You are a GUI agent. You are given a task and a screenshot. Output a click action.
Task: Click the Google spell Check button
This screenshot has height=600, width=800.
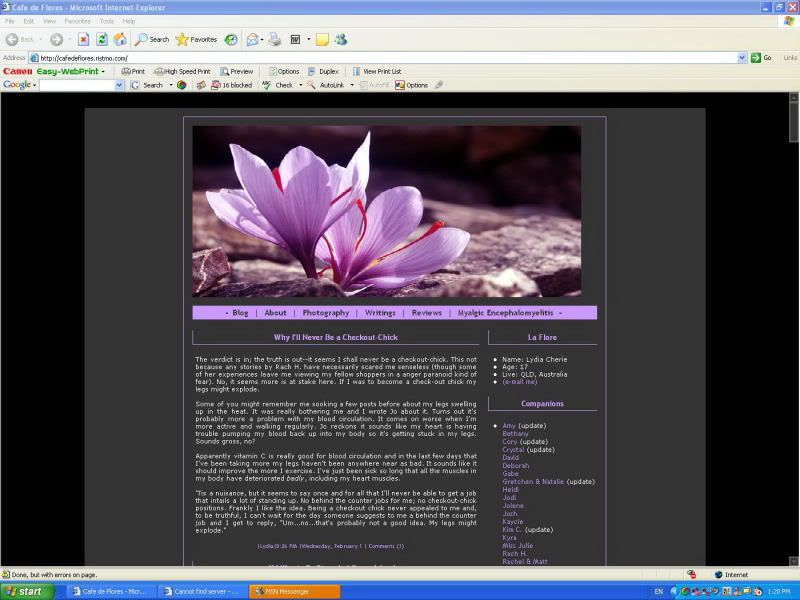pos(278,85)
